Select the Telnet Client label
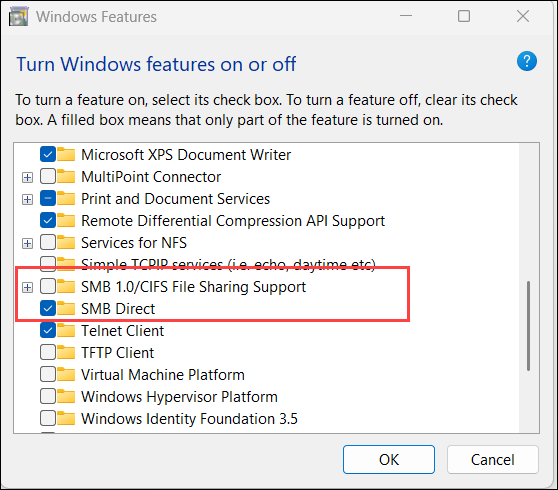Image resolution: width=558 pixels, height=490 pixels. (x=122, y=331)
